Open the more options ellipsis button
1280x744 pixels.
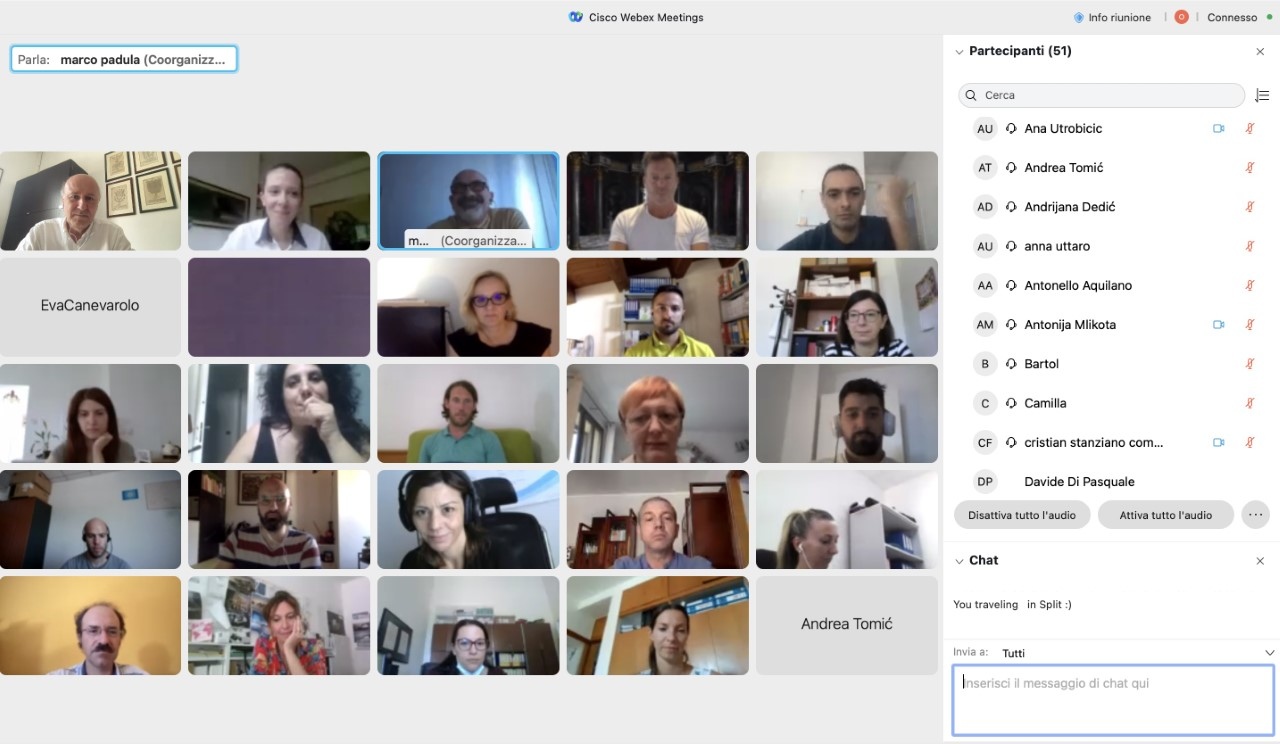pyautogui.click(x=1255, y=515)
